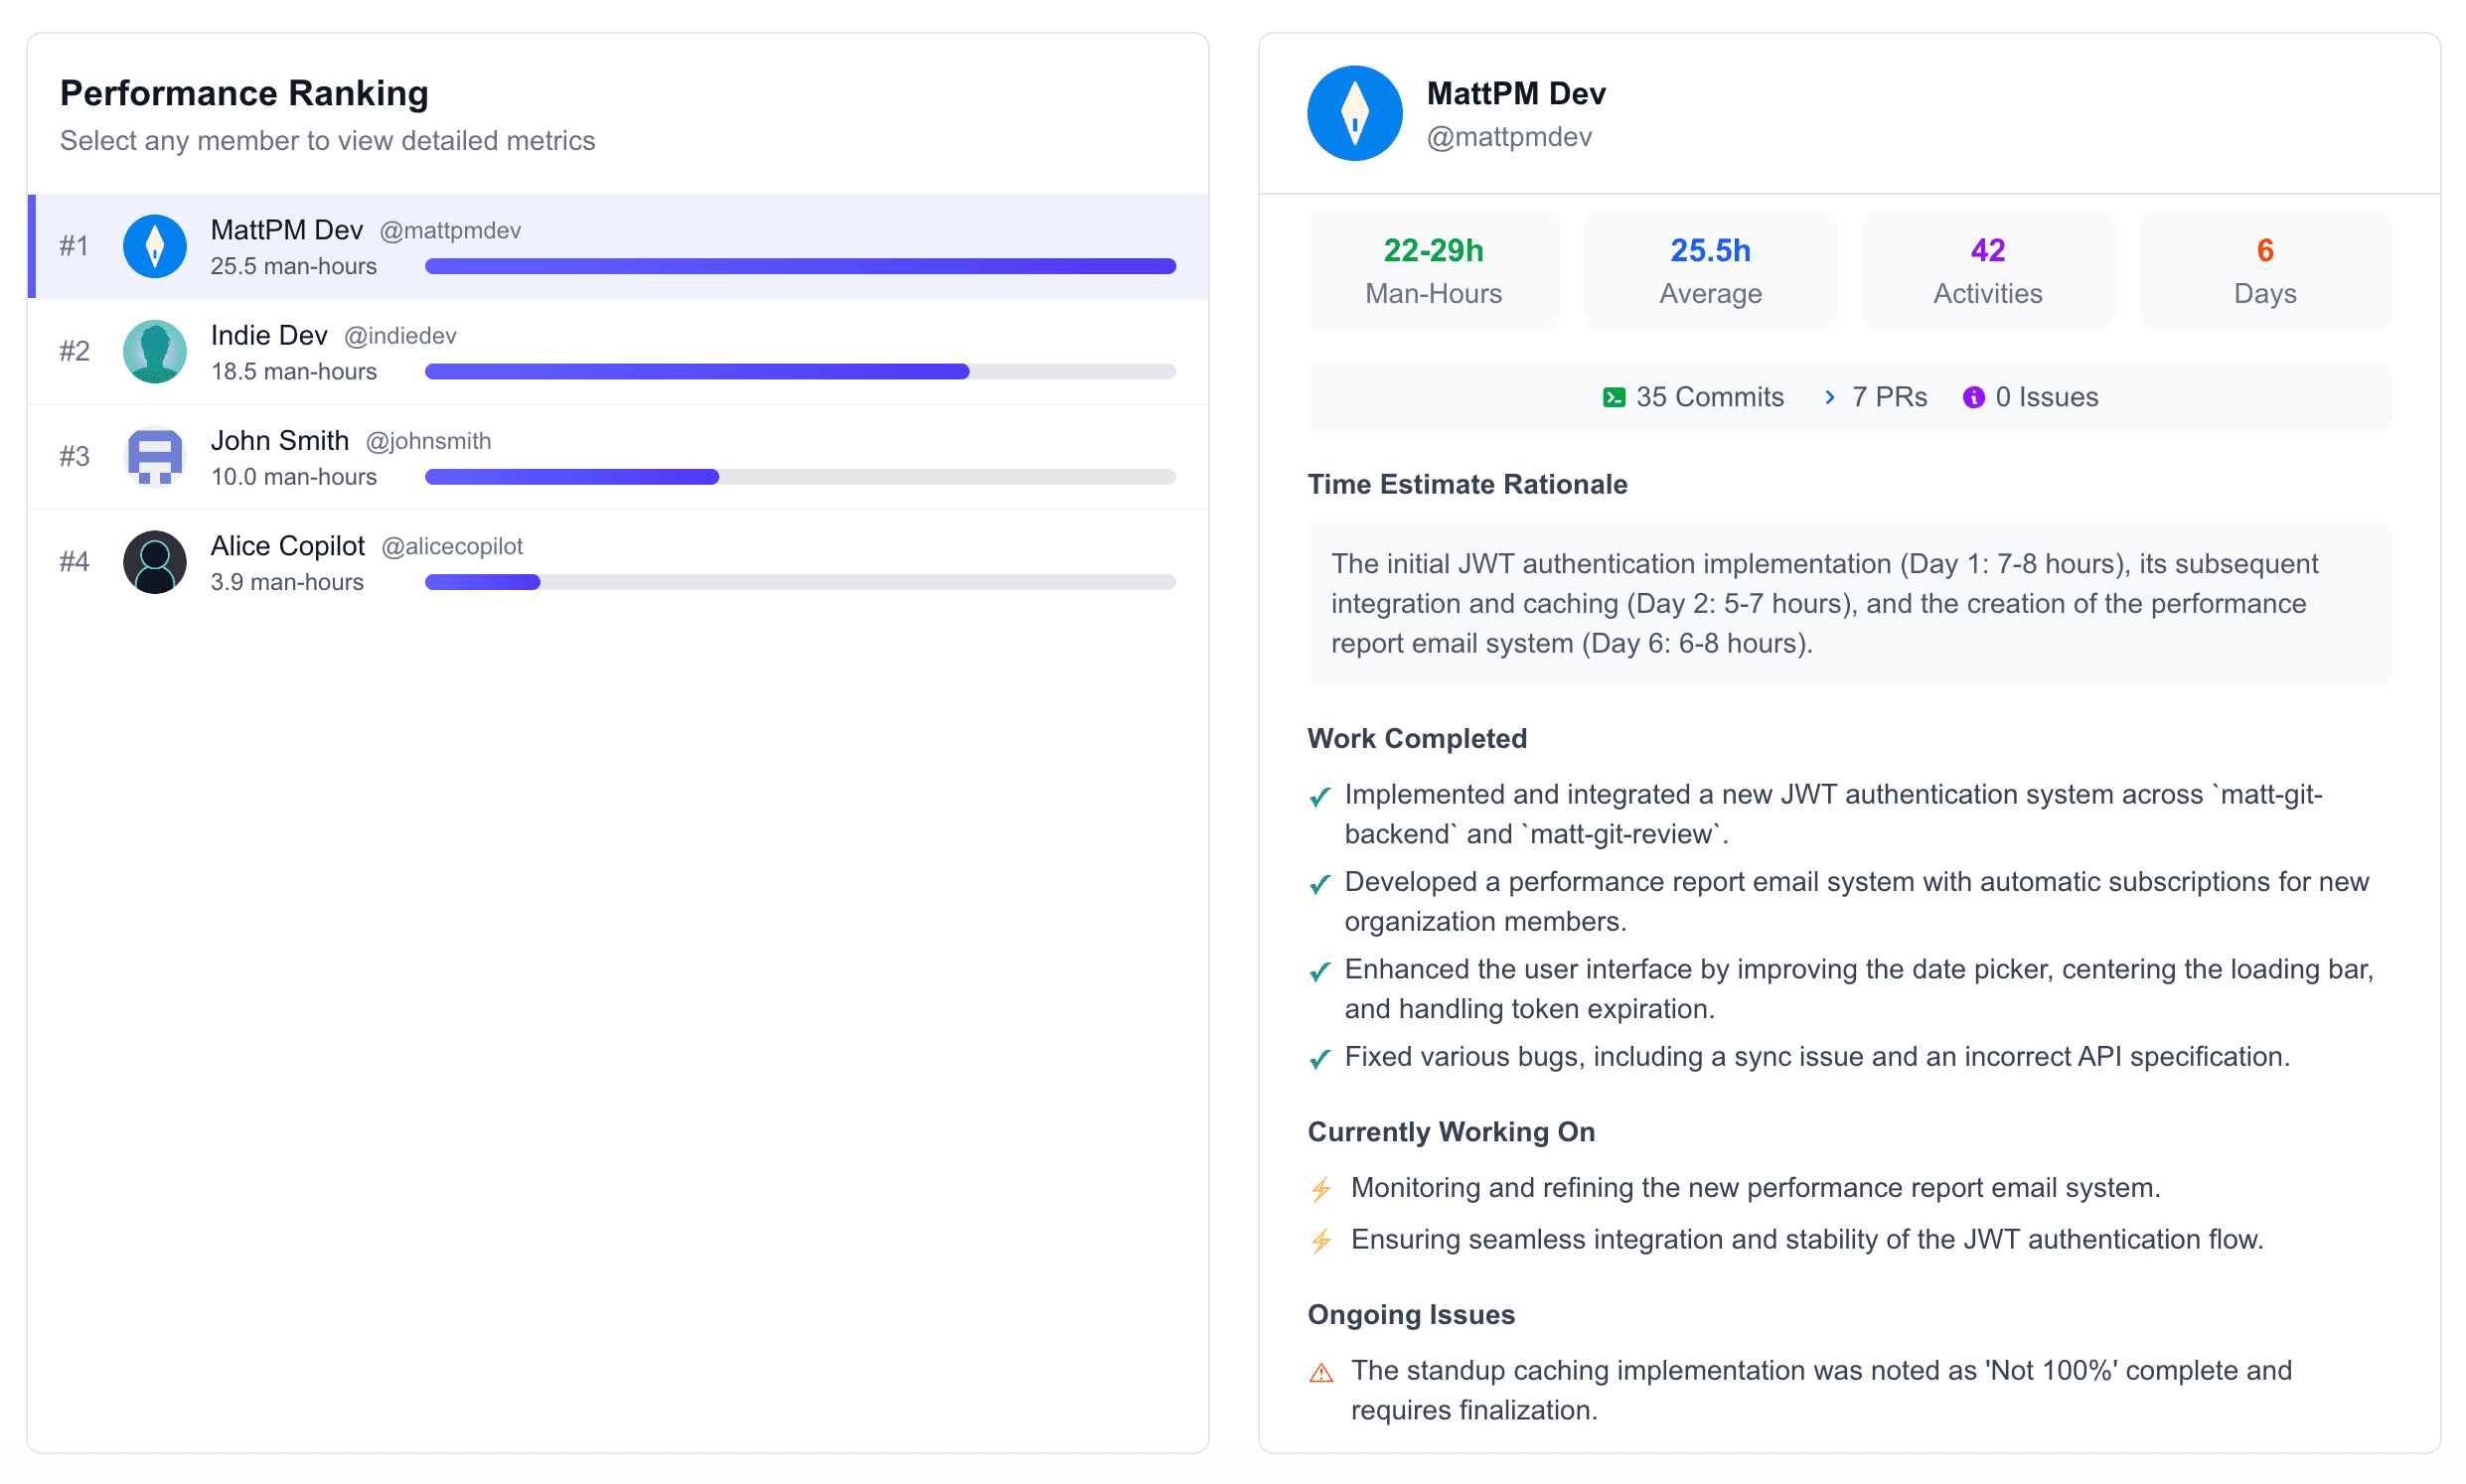
Task: Click the green commits icon
Action: [1614, 396]
